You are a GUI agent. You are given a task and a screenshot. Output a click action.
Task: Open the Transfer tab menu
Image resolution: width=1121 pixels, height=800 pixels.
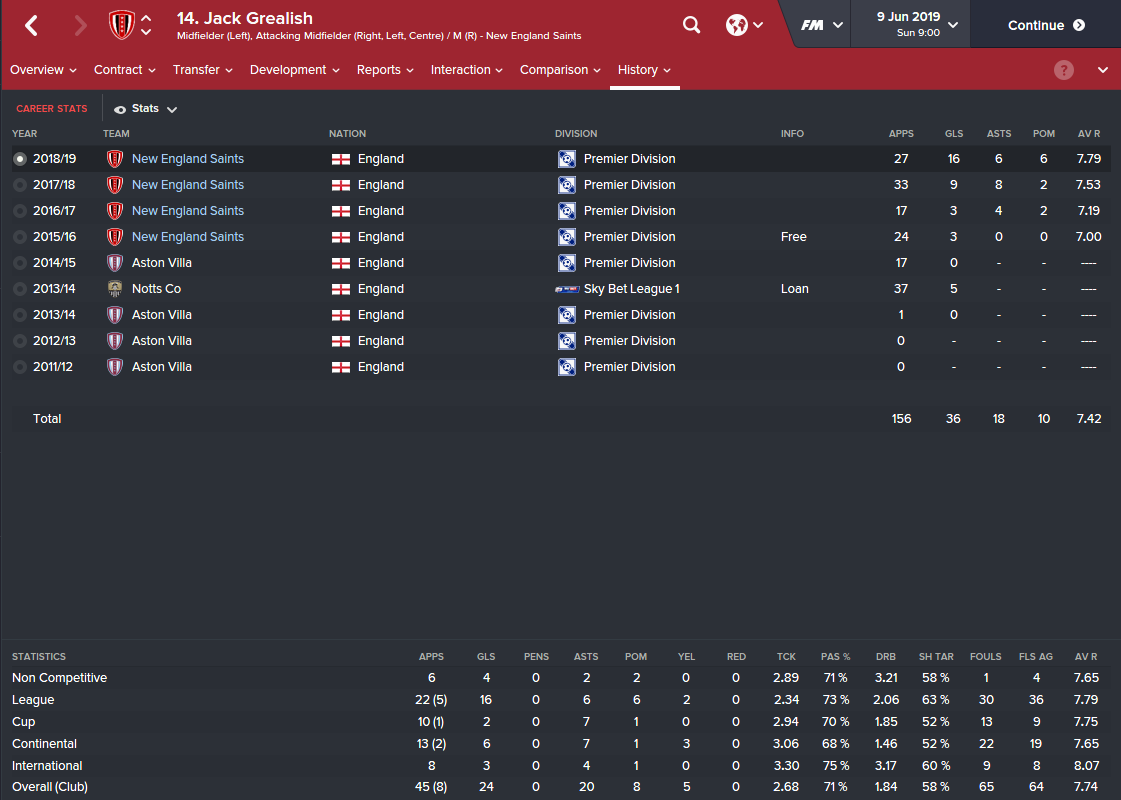tap(202, 70)
